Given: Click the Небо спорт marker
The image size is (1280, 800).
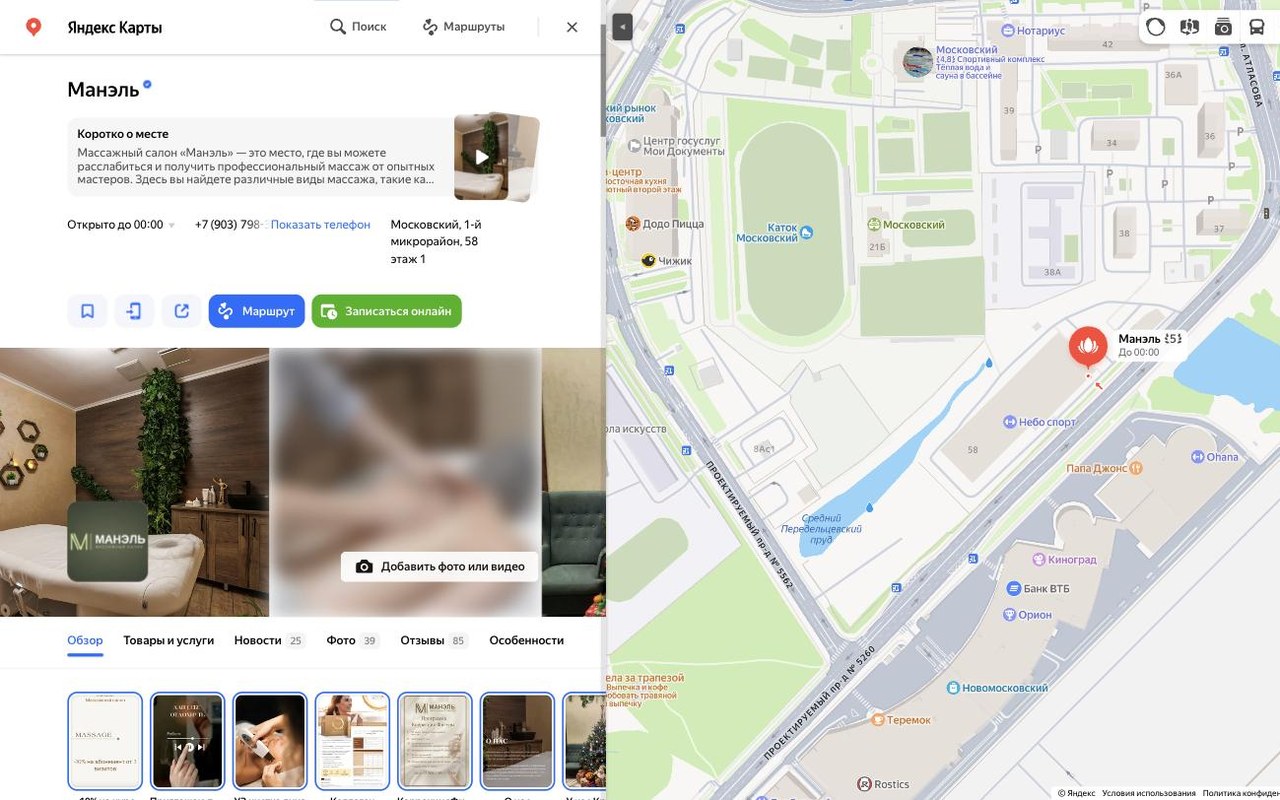Looking at the screenshot, I should click(x=1040, y=422).
